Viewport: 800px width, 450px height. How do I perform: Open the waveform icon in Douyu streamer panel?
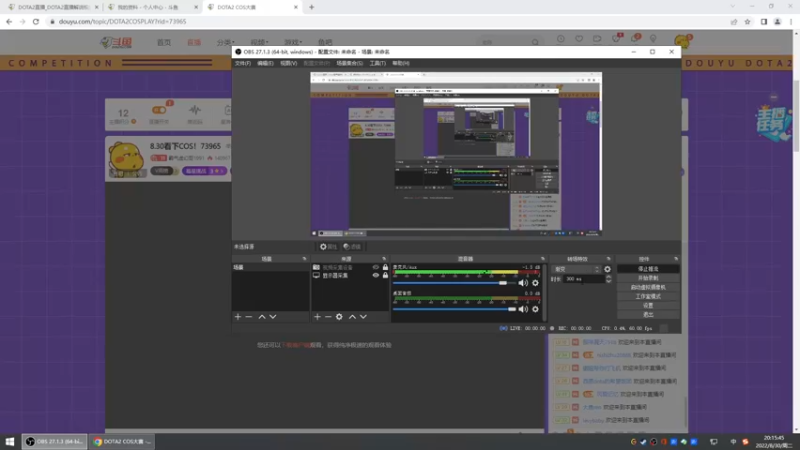pyautogui.click(x=195, y=110)
